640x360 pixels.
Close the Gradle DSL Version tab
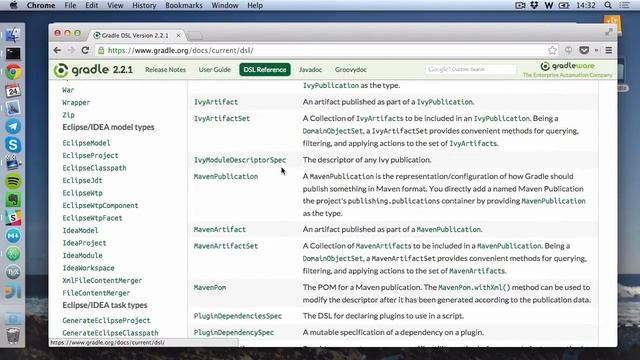coord(178,36)
